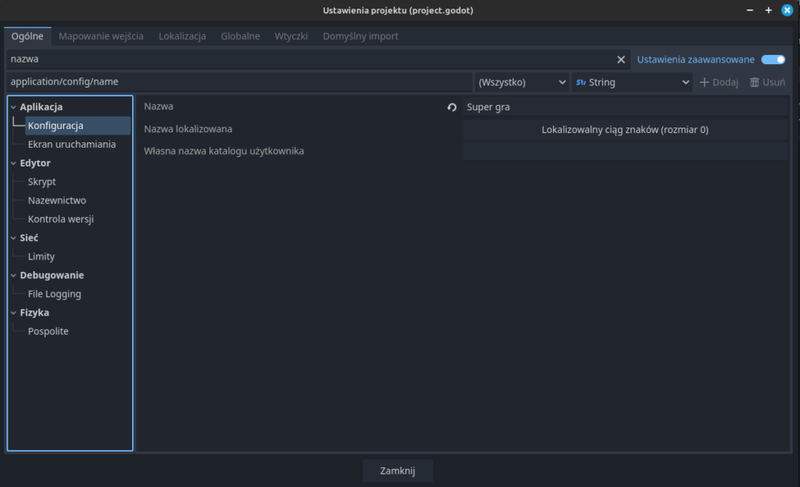Screen dimensions: 800x487
Task: Switch to the Ogólne tab
Action: point(28,36)
